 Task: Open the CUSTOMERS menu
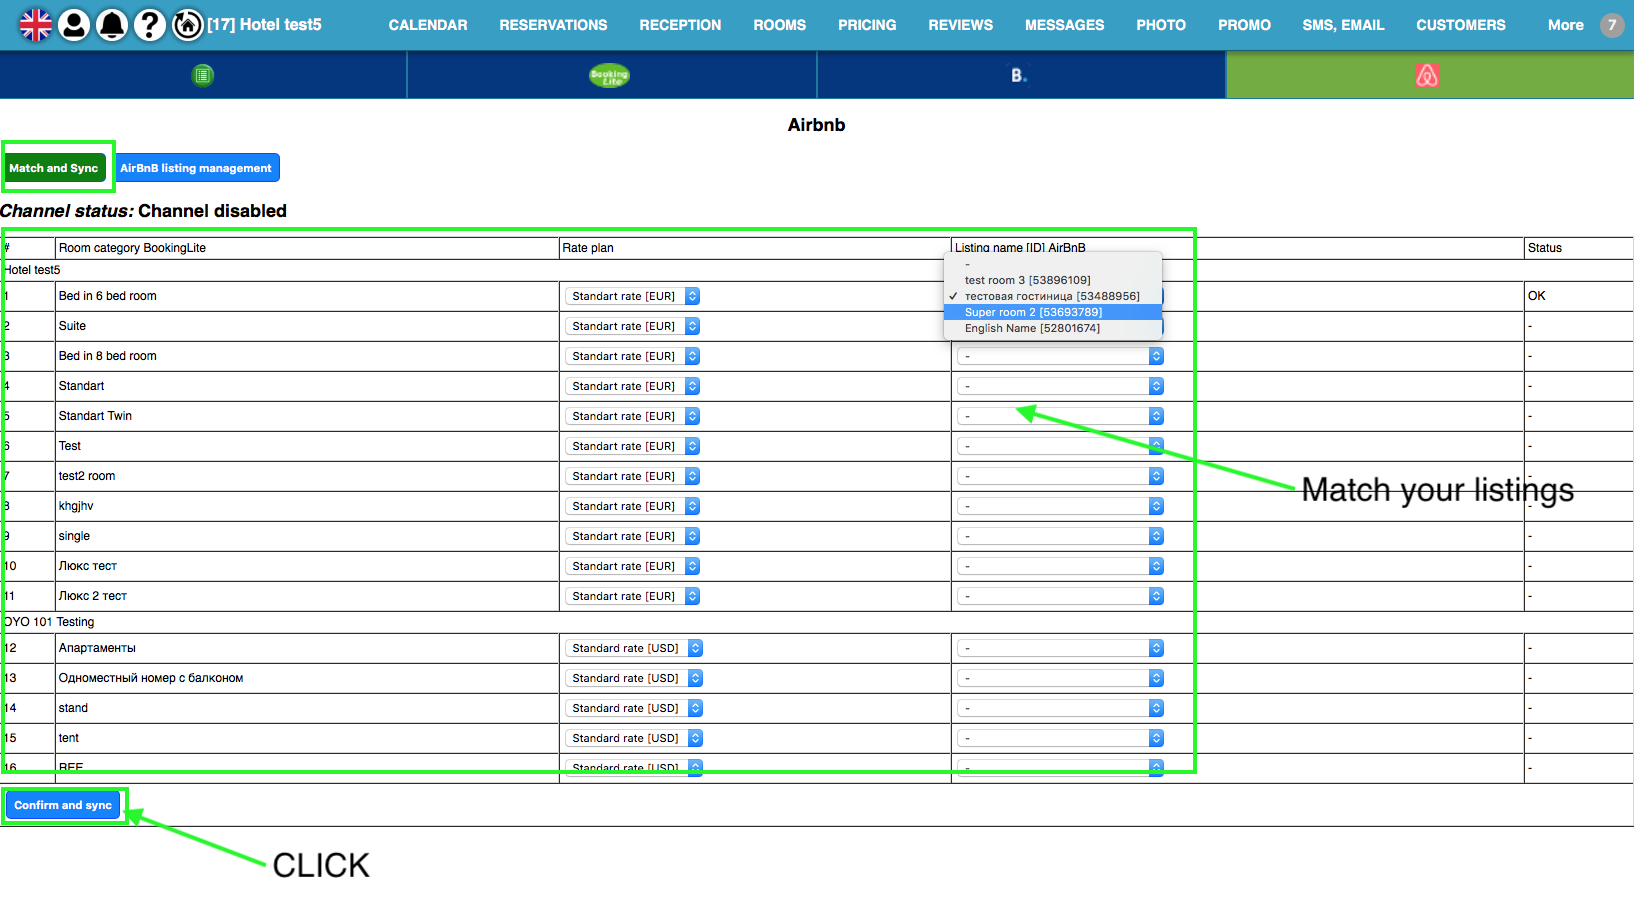(x=1461, y=25)
